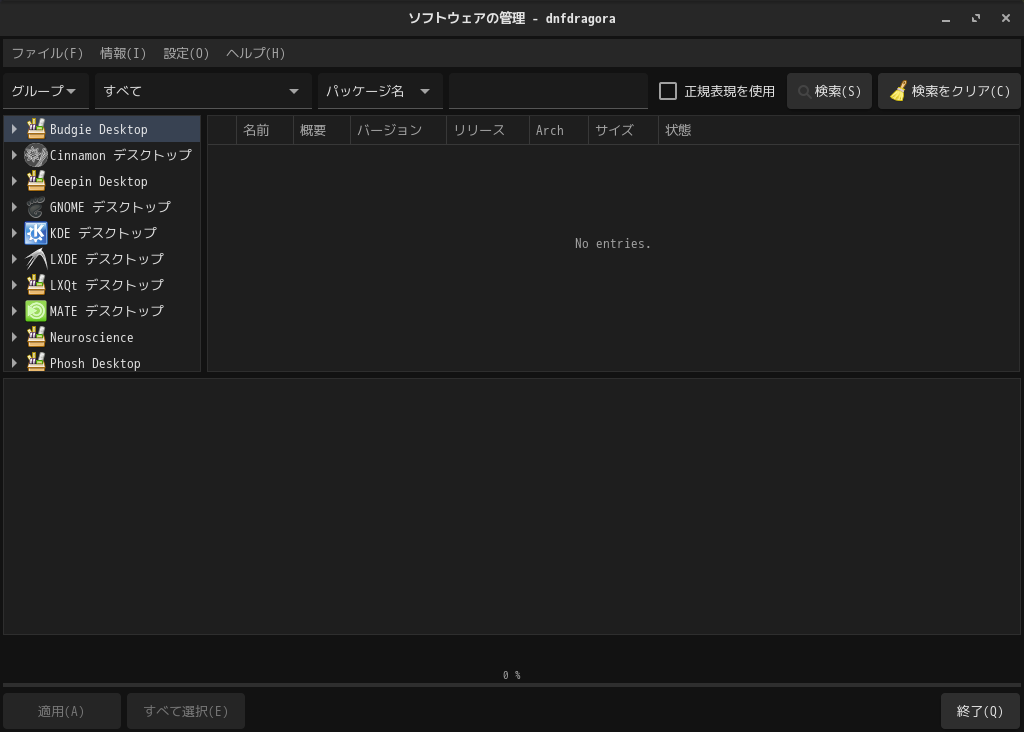Expand the MATE デスクトップ tree node
Screen dimensions: 1024x732
click(x=14, y=311)
